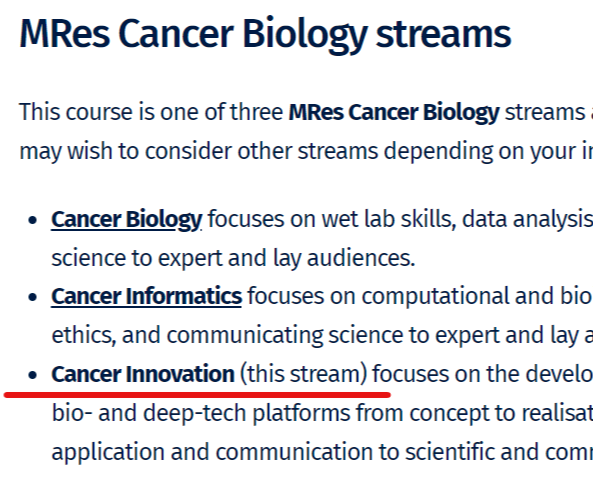Click the MRes Cancer Biology streams heading

(x=265, y=34)
